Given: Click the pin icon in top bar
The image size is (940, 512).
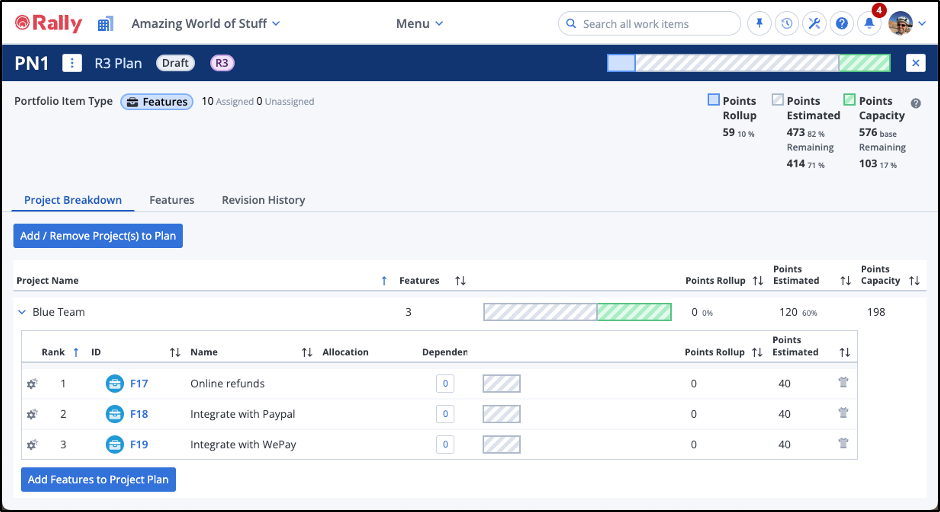Looking at the screenshot, I should pos(759,24).
